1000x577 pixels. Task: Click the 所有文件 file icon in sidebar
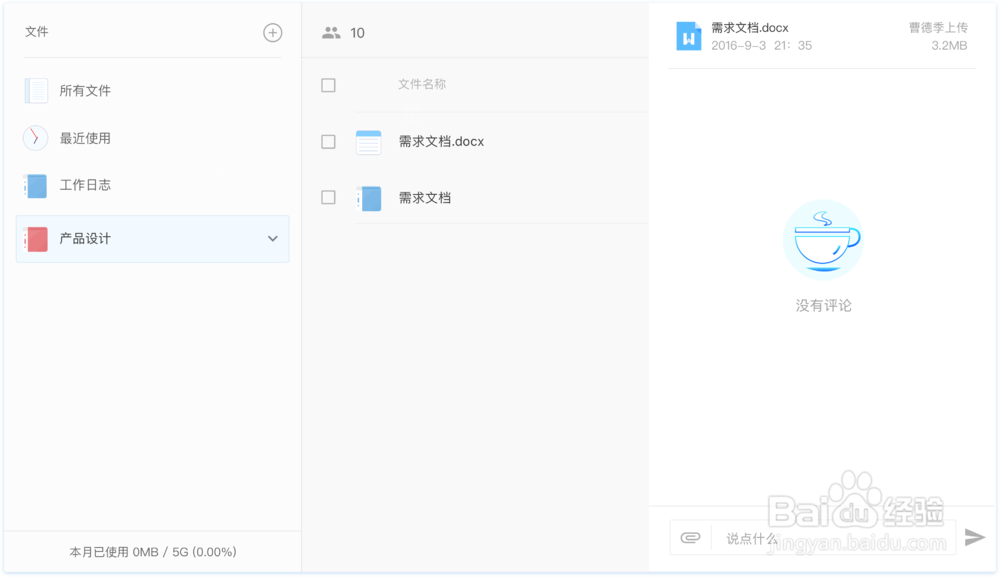point(36,90)
